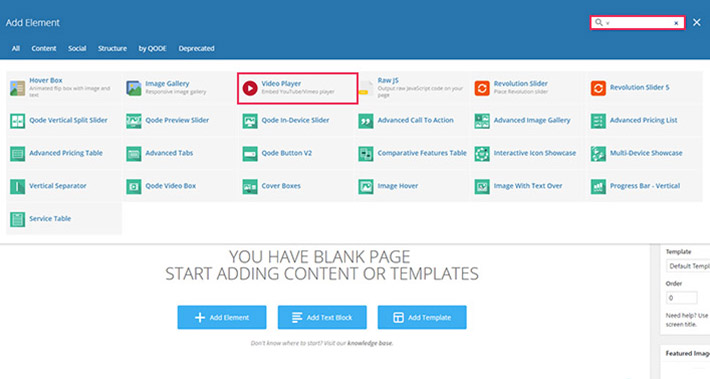Screen dimensions: 710x379
Task: Pick Multi-Device Showcase icon
Action: coord(598,154)
